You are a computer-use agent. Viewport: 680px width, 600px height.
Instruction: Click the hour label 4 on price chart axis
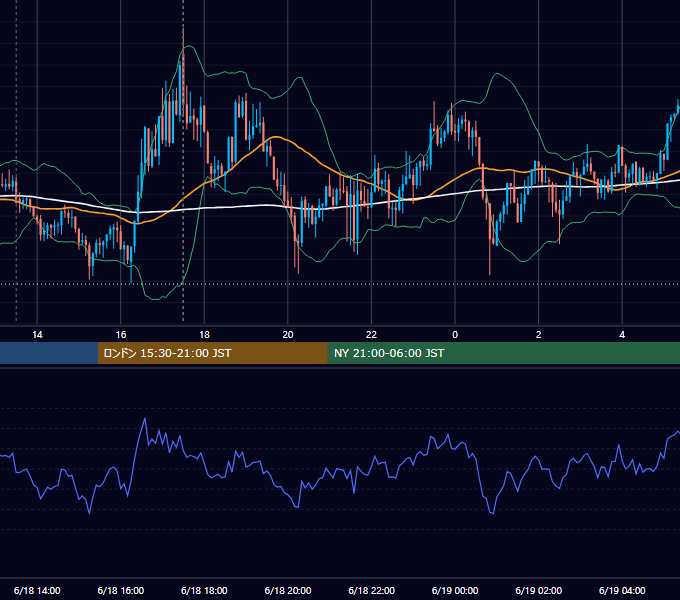click(622, 335)
